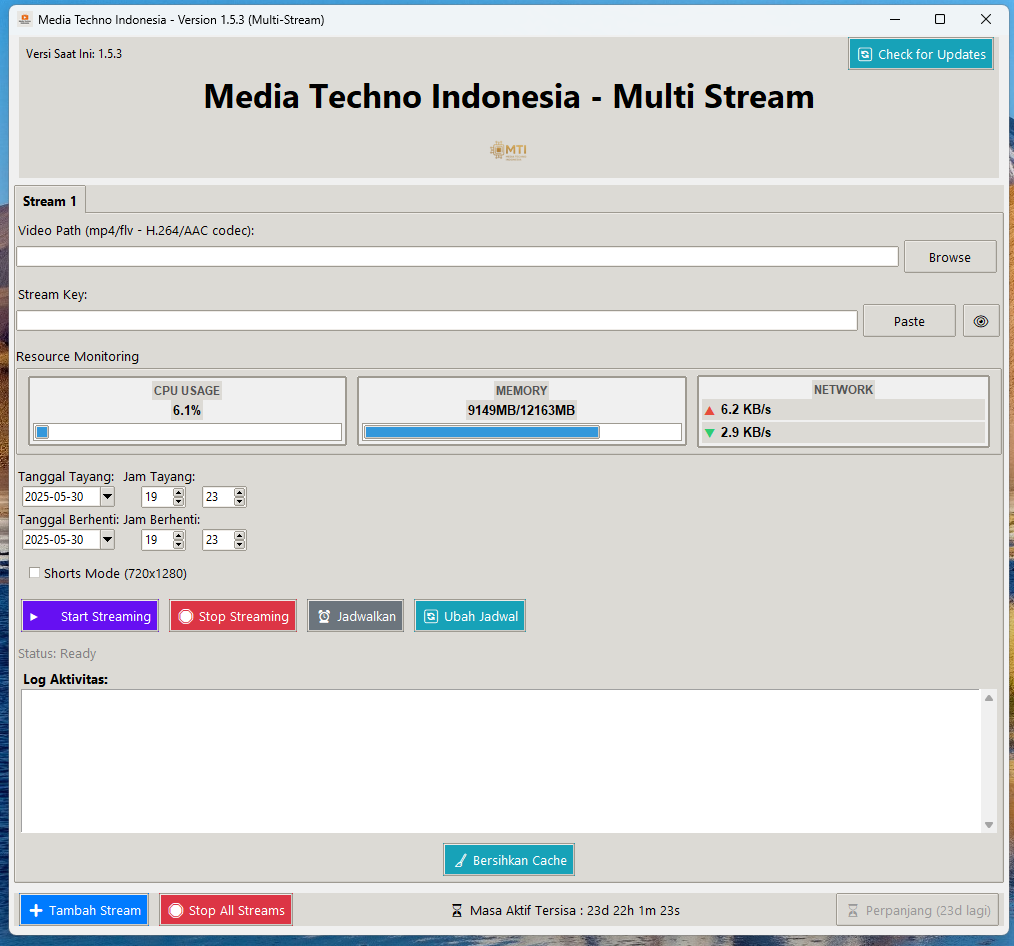Click the download speed green arrow icon
Image resolution: width=1014 pixels, height=946 pixels.
[709, 433]
